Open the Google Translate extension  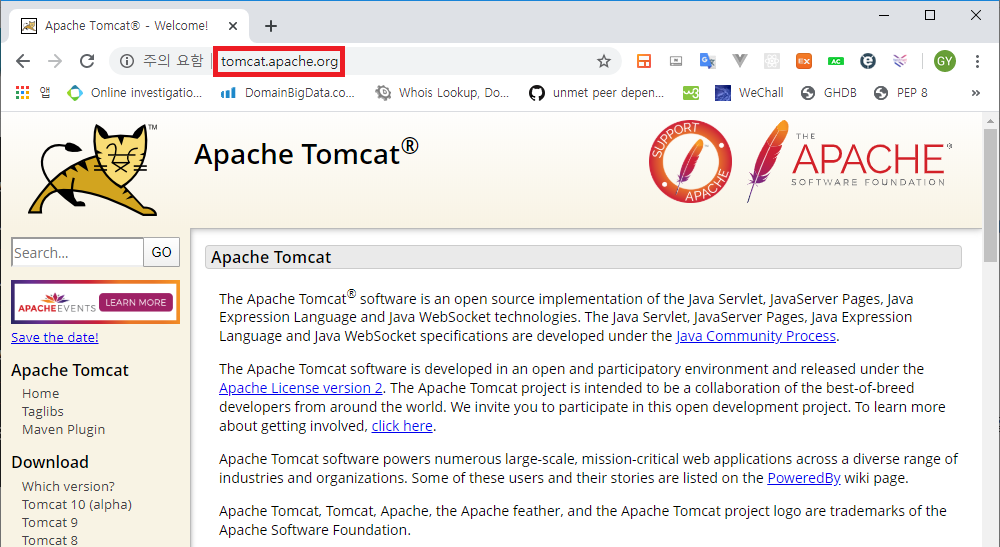pos(707,61)
